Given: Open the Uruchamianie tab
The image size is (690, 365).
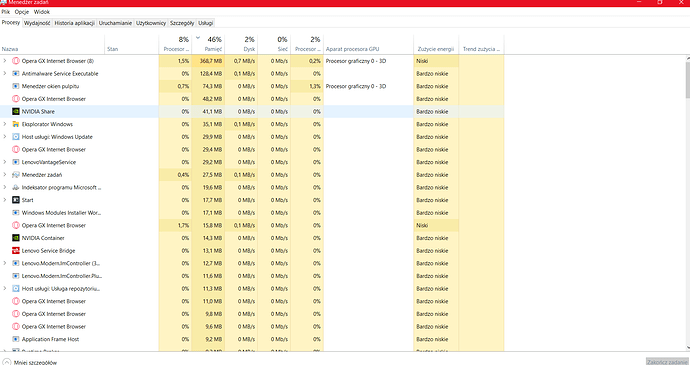Looking at the screenshot, I should pyautogui.click(x=115, y=23).
